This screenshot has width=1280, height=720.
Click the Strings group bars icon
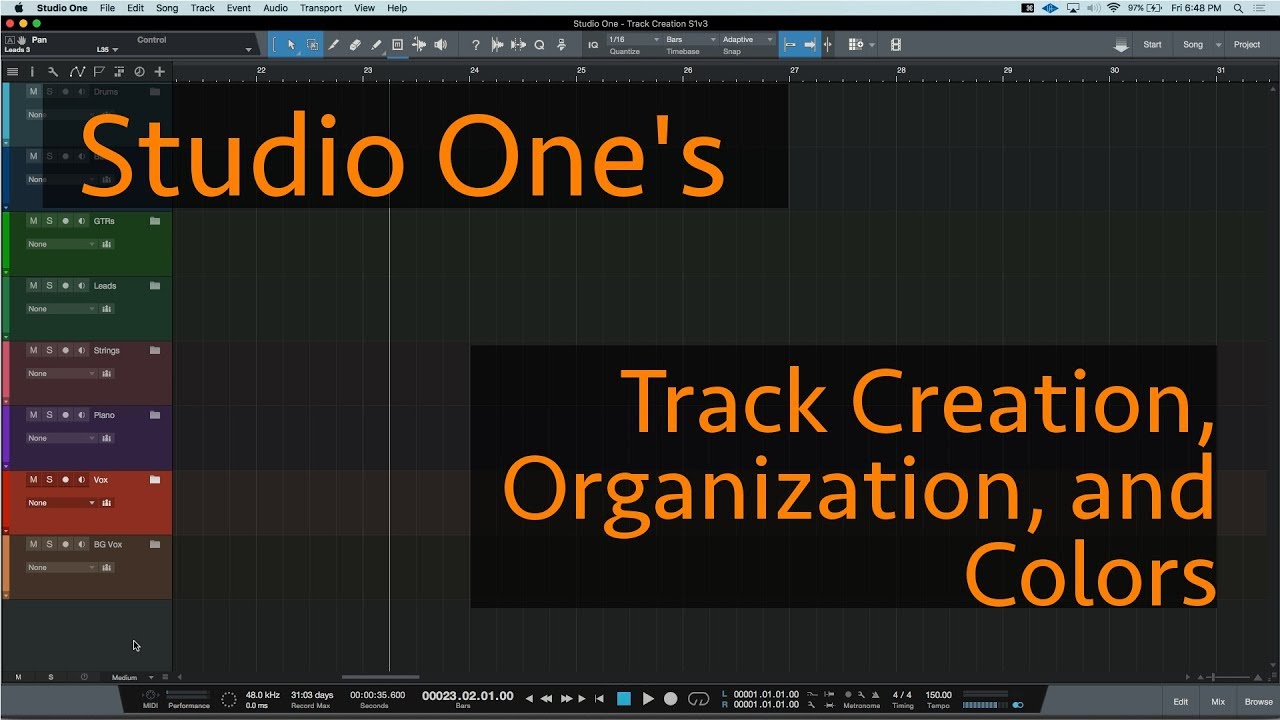click(x=107, y=374)
